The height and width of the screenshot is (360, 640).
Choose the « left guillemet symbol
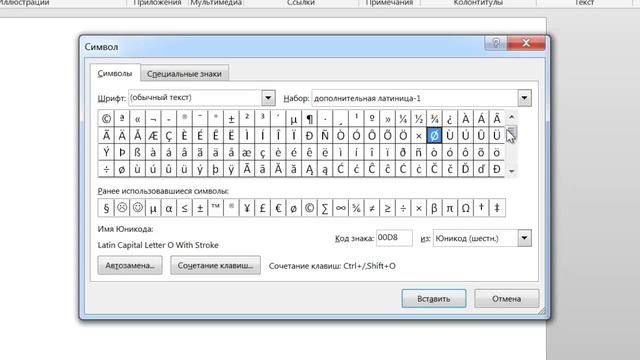coord(138,118)
